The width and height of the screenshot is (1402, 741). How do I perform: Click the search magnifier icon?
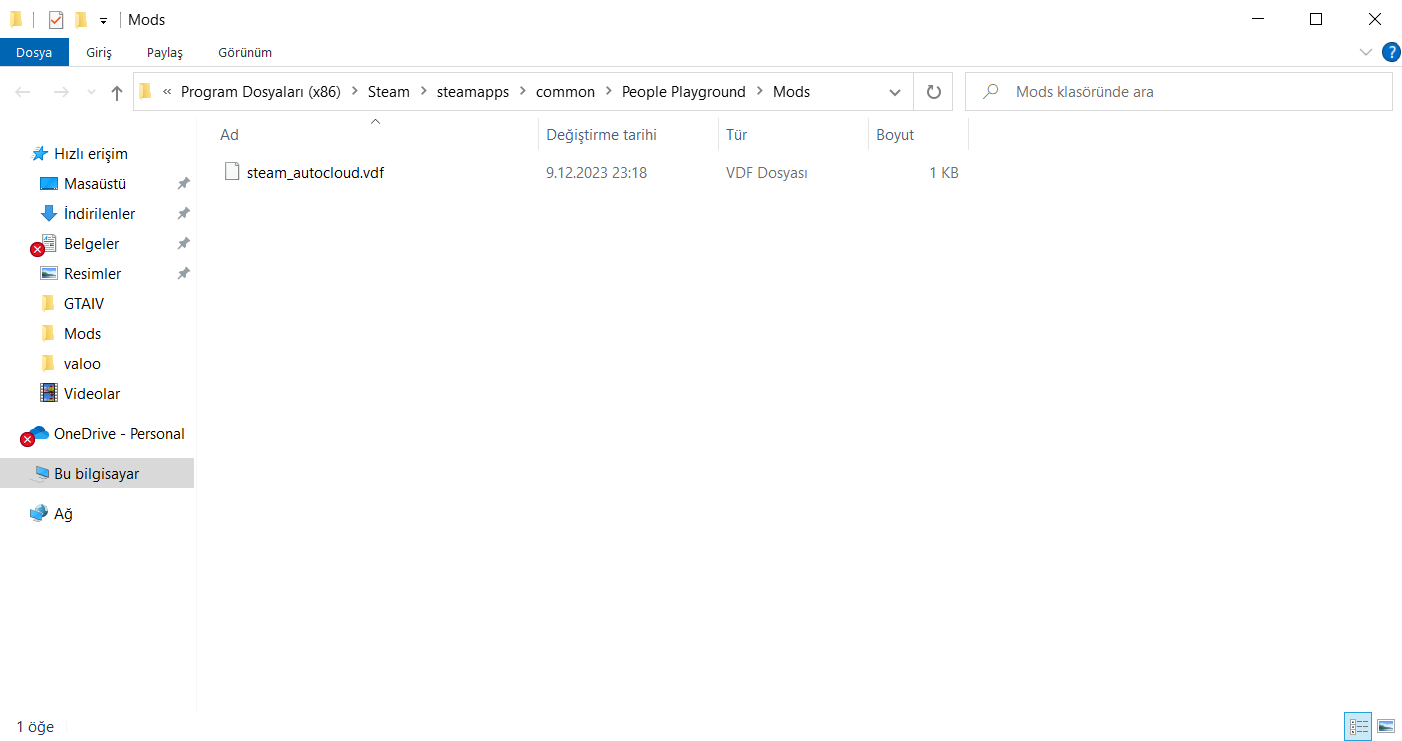point(991,92)
